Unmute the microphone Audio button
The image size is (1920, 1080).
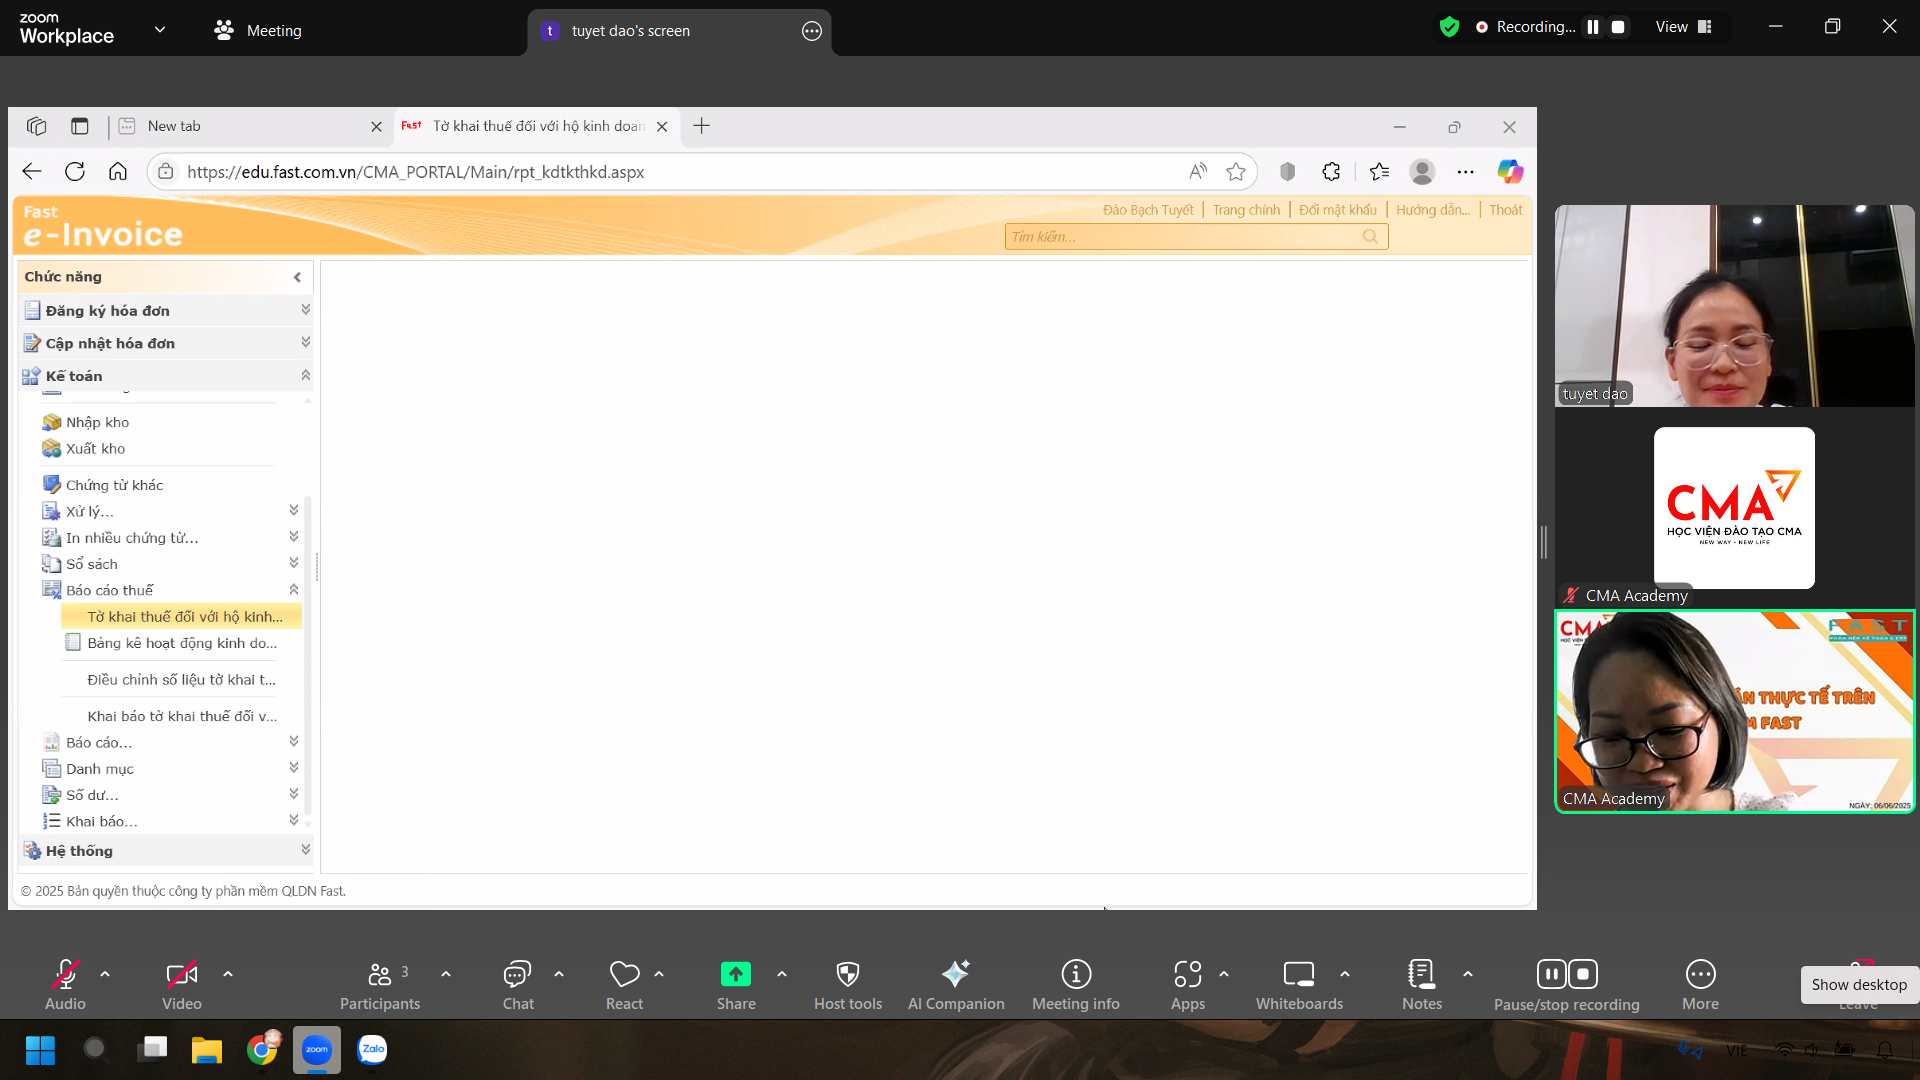pos(65,973)
